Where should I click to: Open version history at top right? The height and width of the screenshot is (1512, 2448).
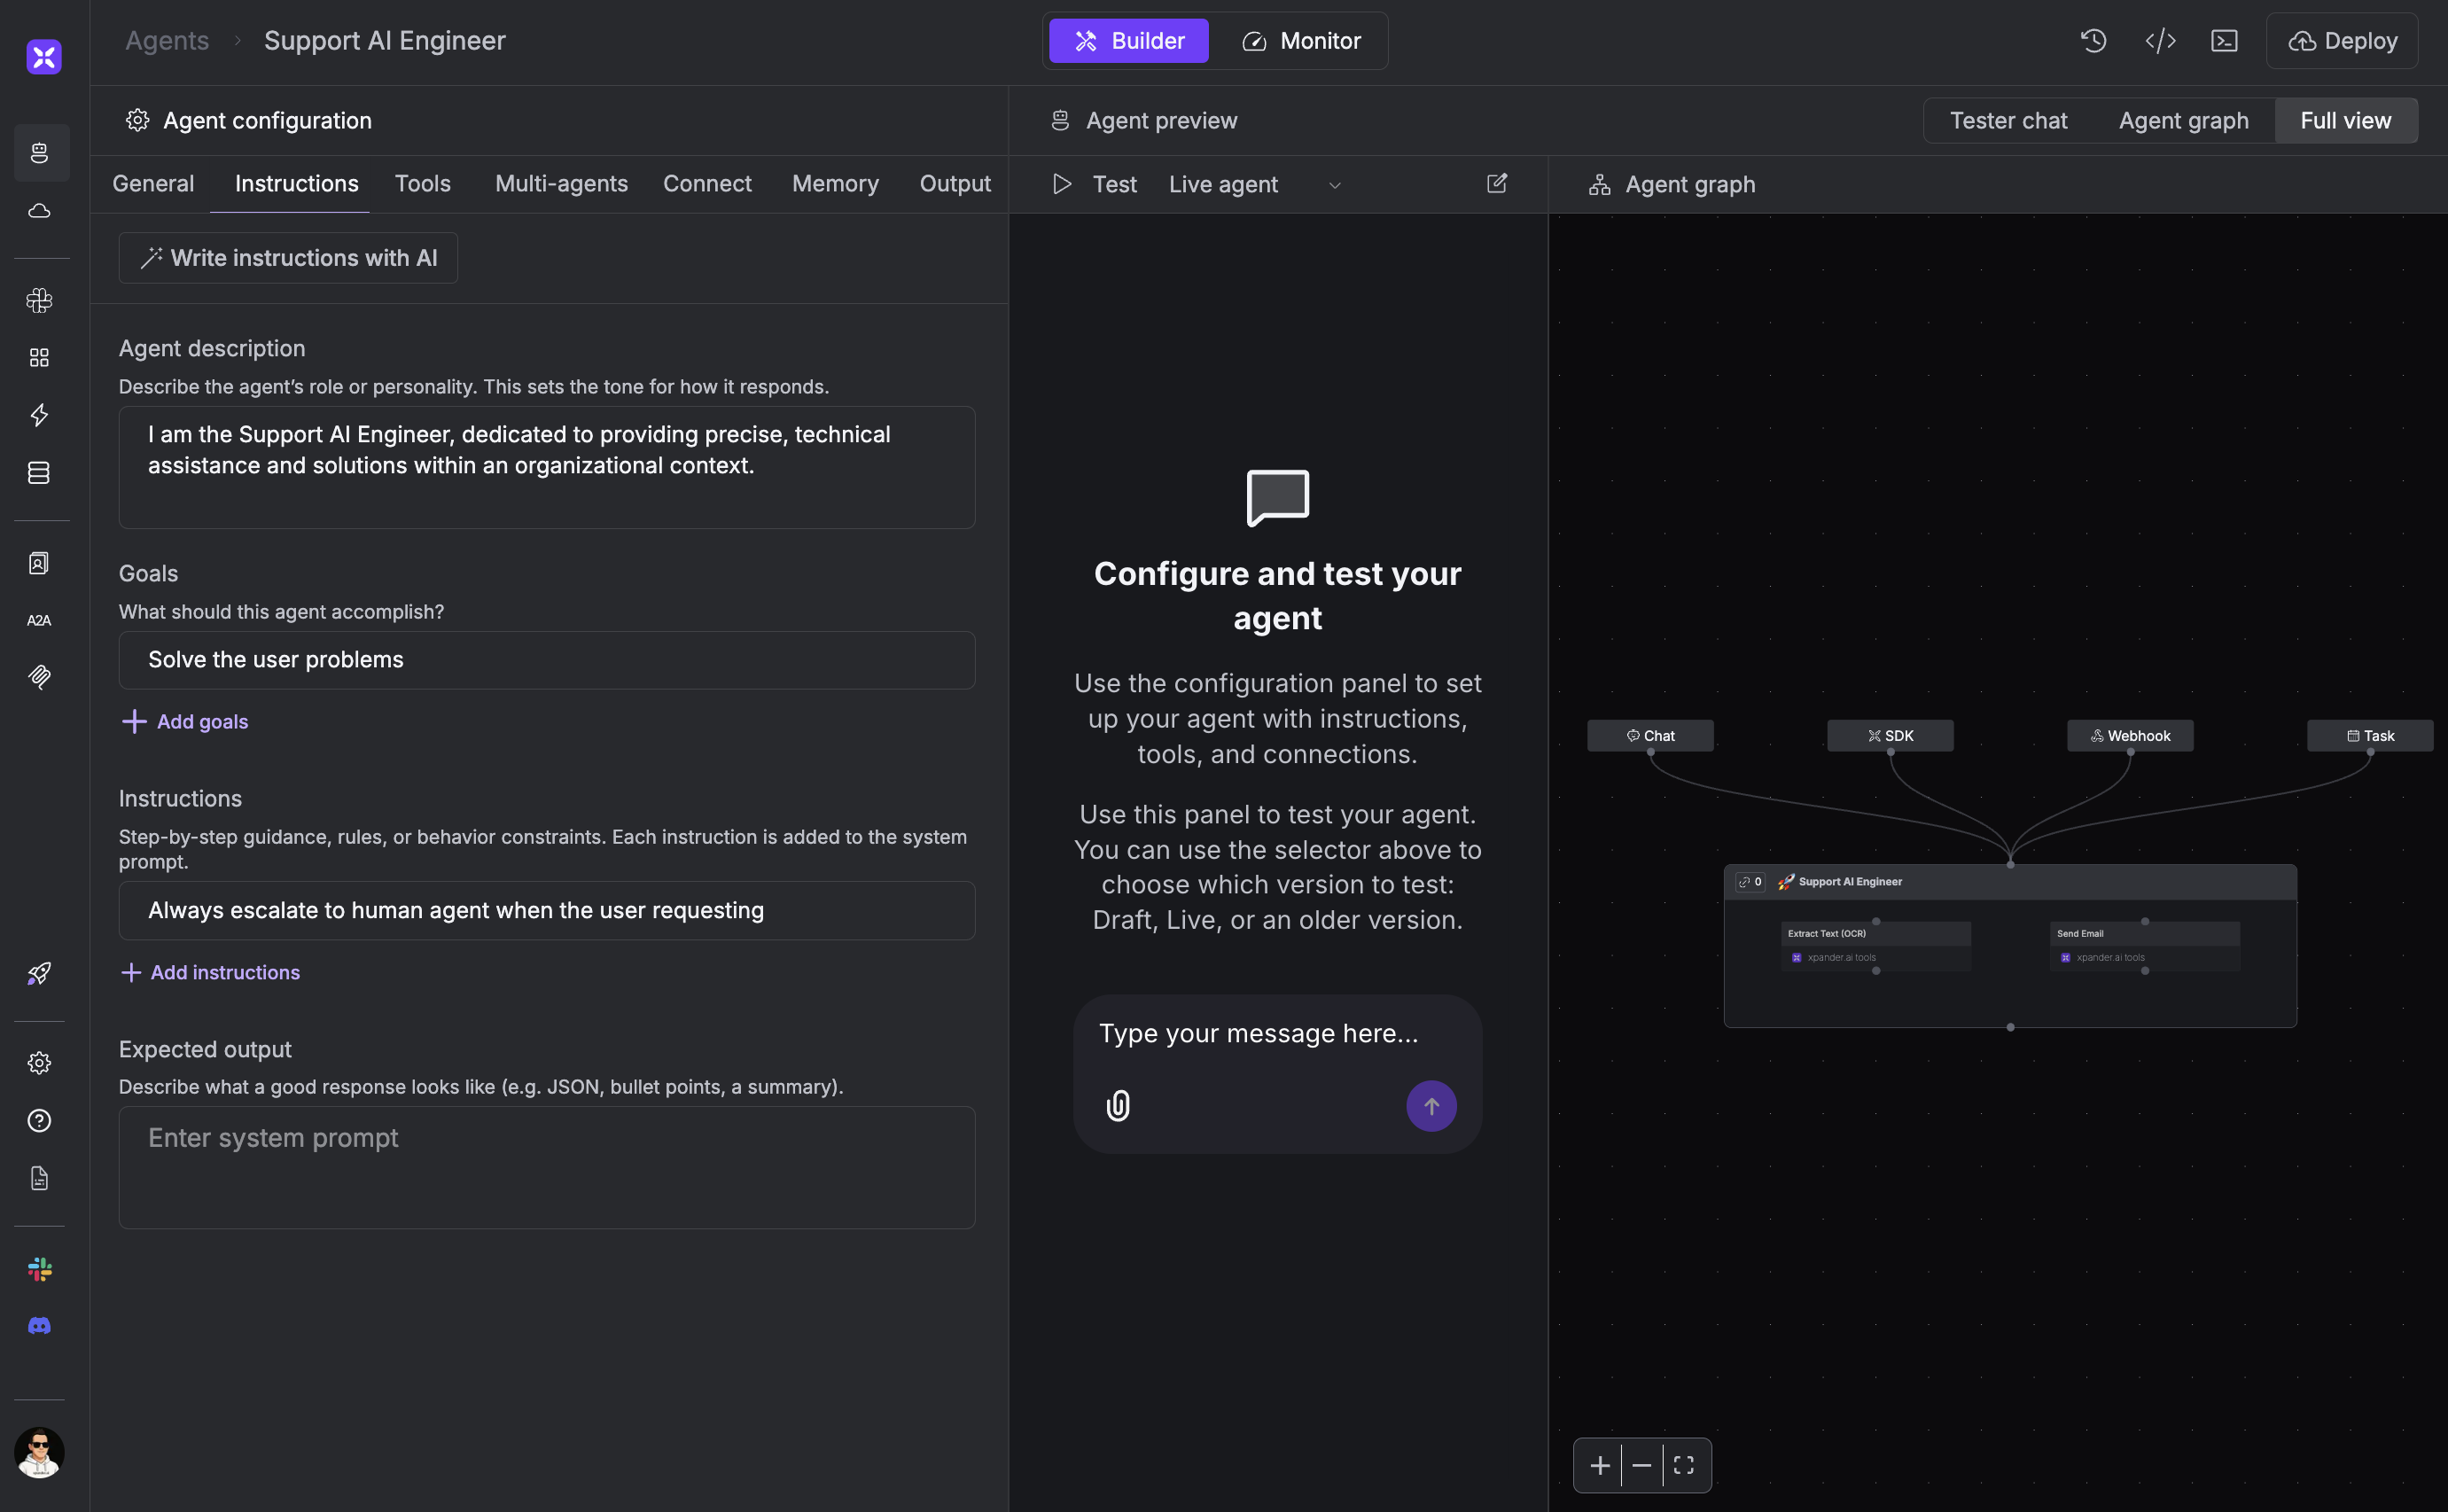[x=2094, y=41]
